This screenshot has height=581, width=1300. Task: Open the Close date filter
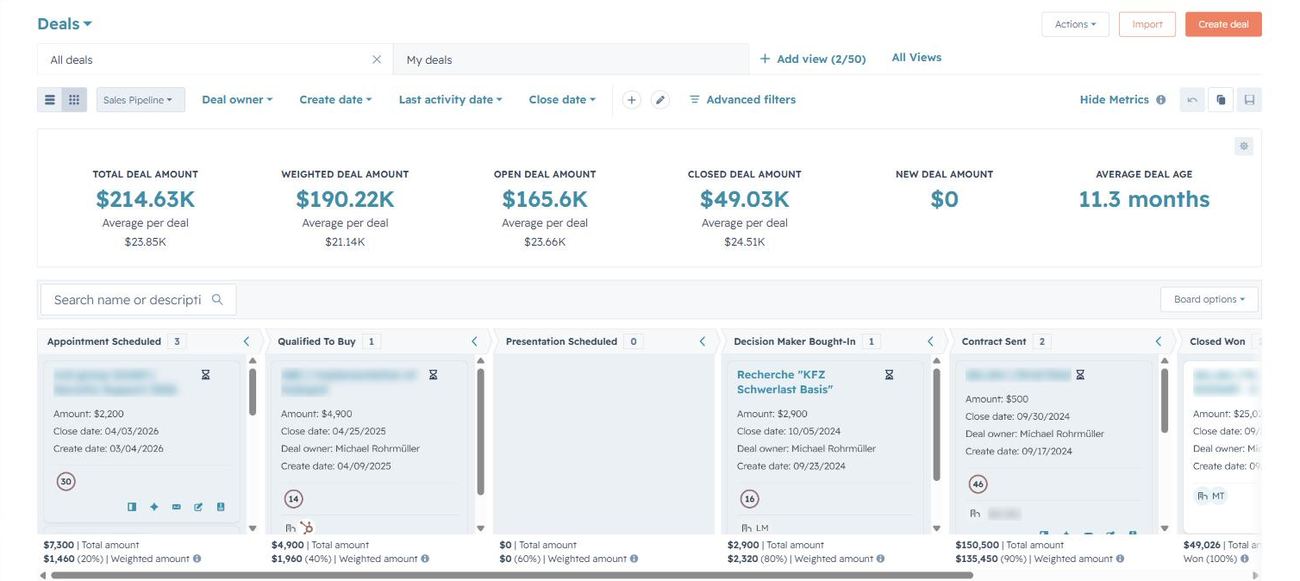pos(562,100)
